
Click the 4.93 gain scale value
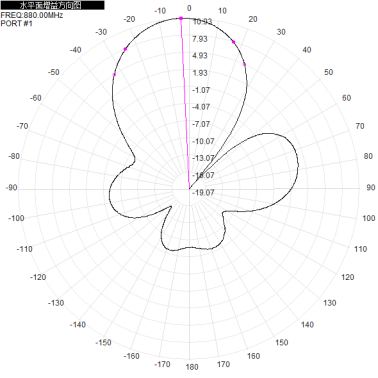(200, 55)
